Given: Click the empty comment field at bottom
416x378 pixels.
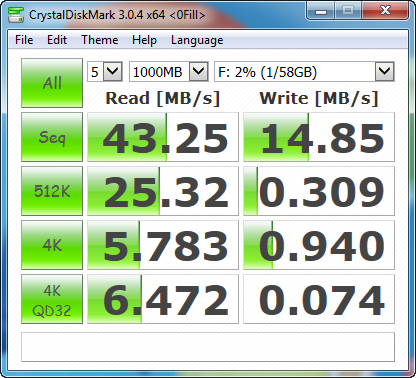Looking at the screenshot, I should (x=208, y=347).
